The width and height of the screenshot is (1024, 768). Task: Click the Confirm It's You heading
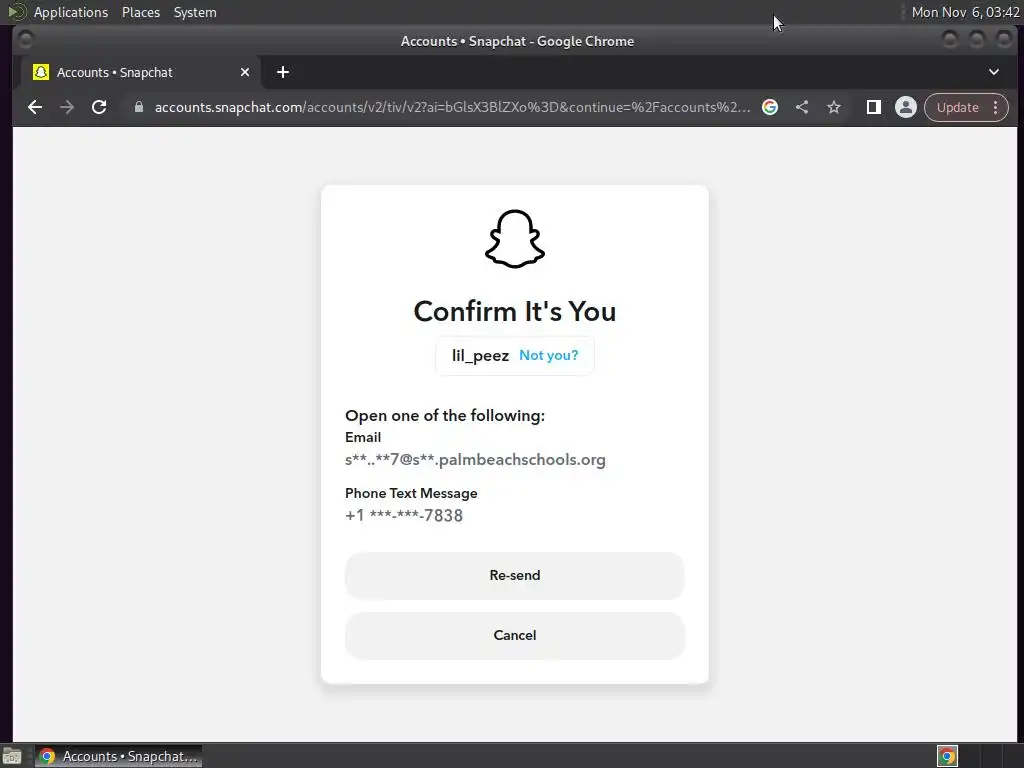pos(515,312)
